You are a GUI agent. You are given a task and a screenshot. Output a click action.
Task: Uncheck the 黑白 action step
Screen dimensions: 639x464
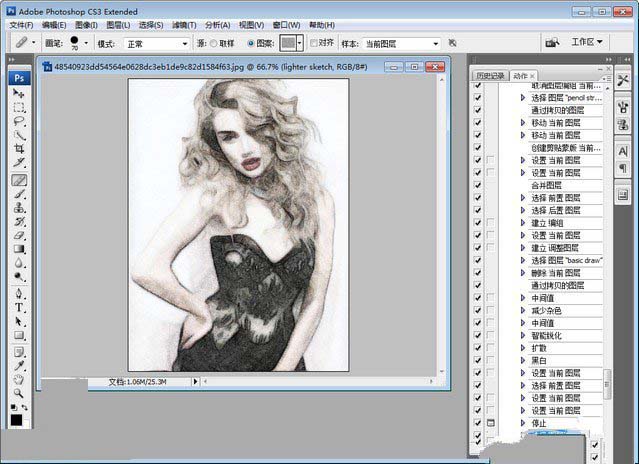(478, 361)
